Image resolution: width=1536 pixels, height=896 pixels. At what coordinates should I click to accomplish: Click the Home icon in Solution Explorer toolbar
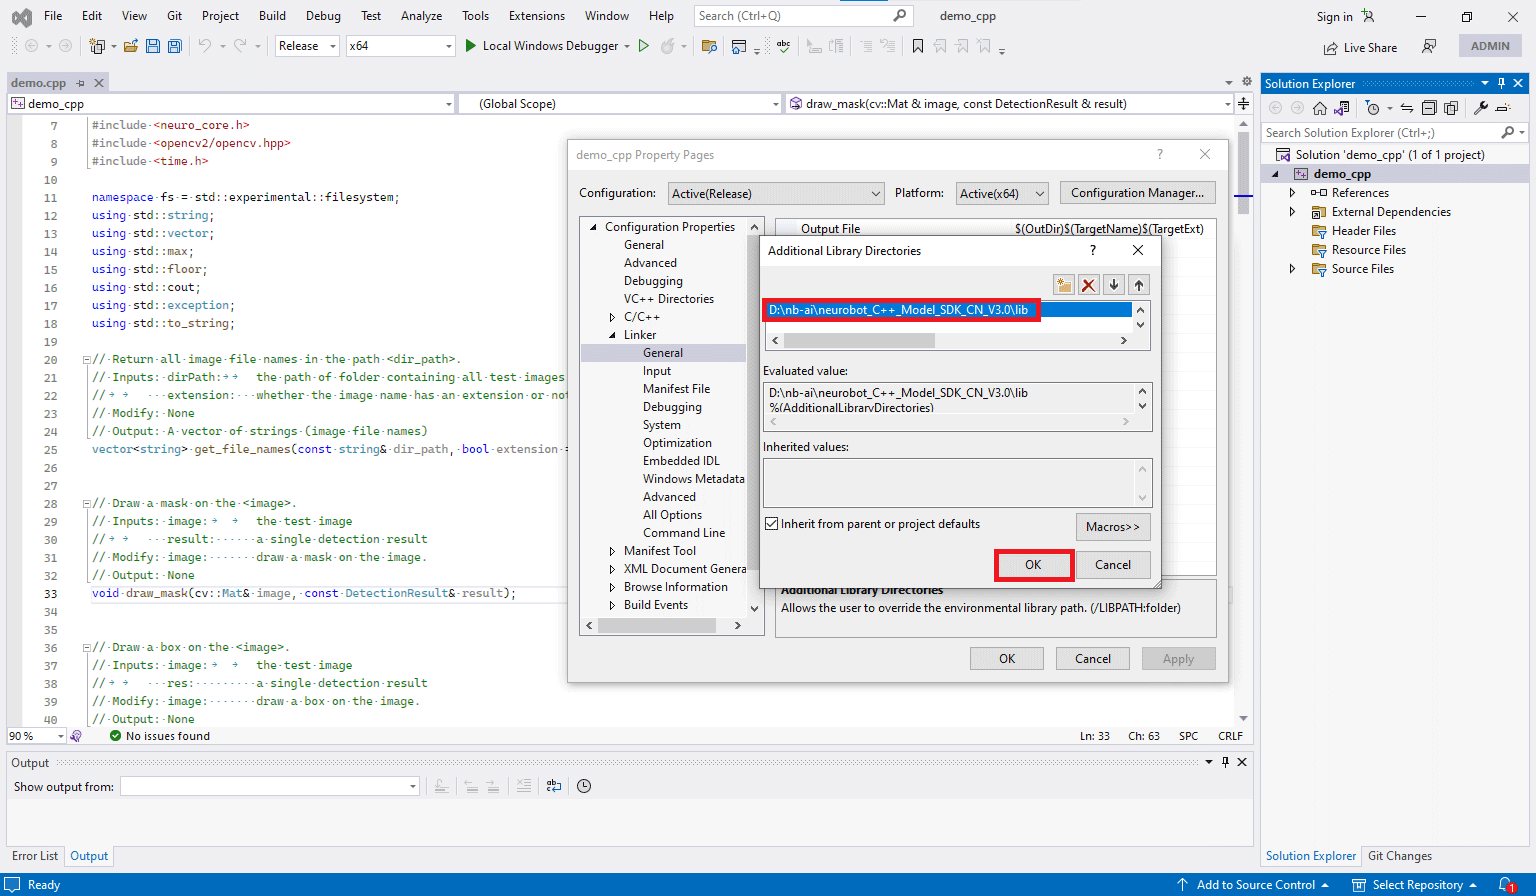pos(1320,108)
